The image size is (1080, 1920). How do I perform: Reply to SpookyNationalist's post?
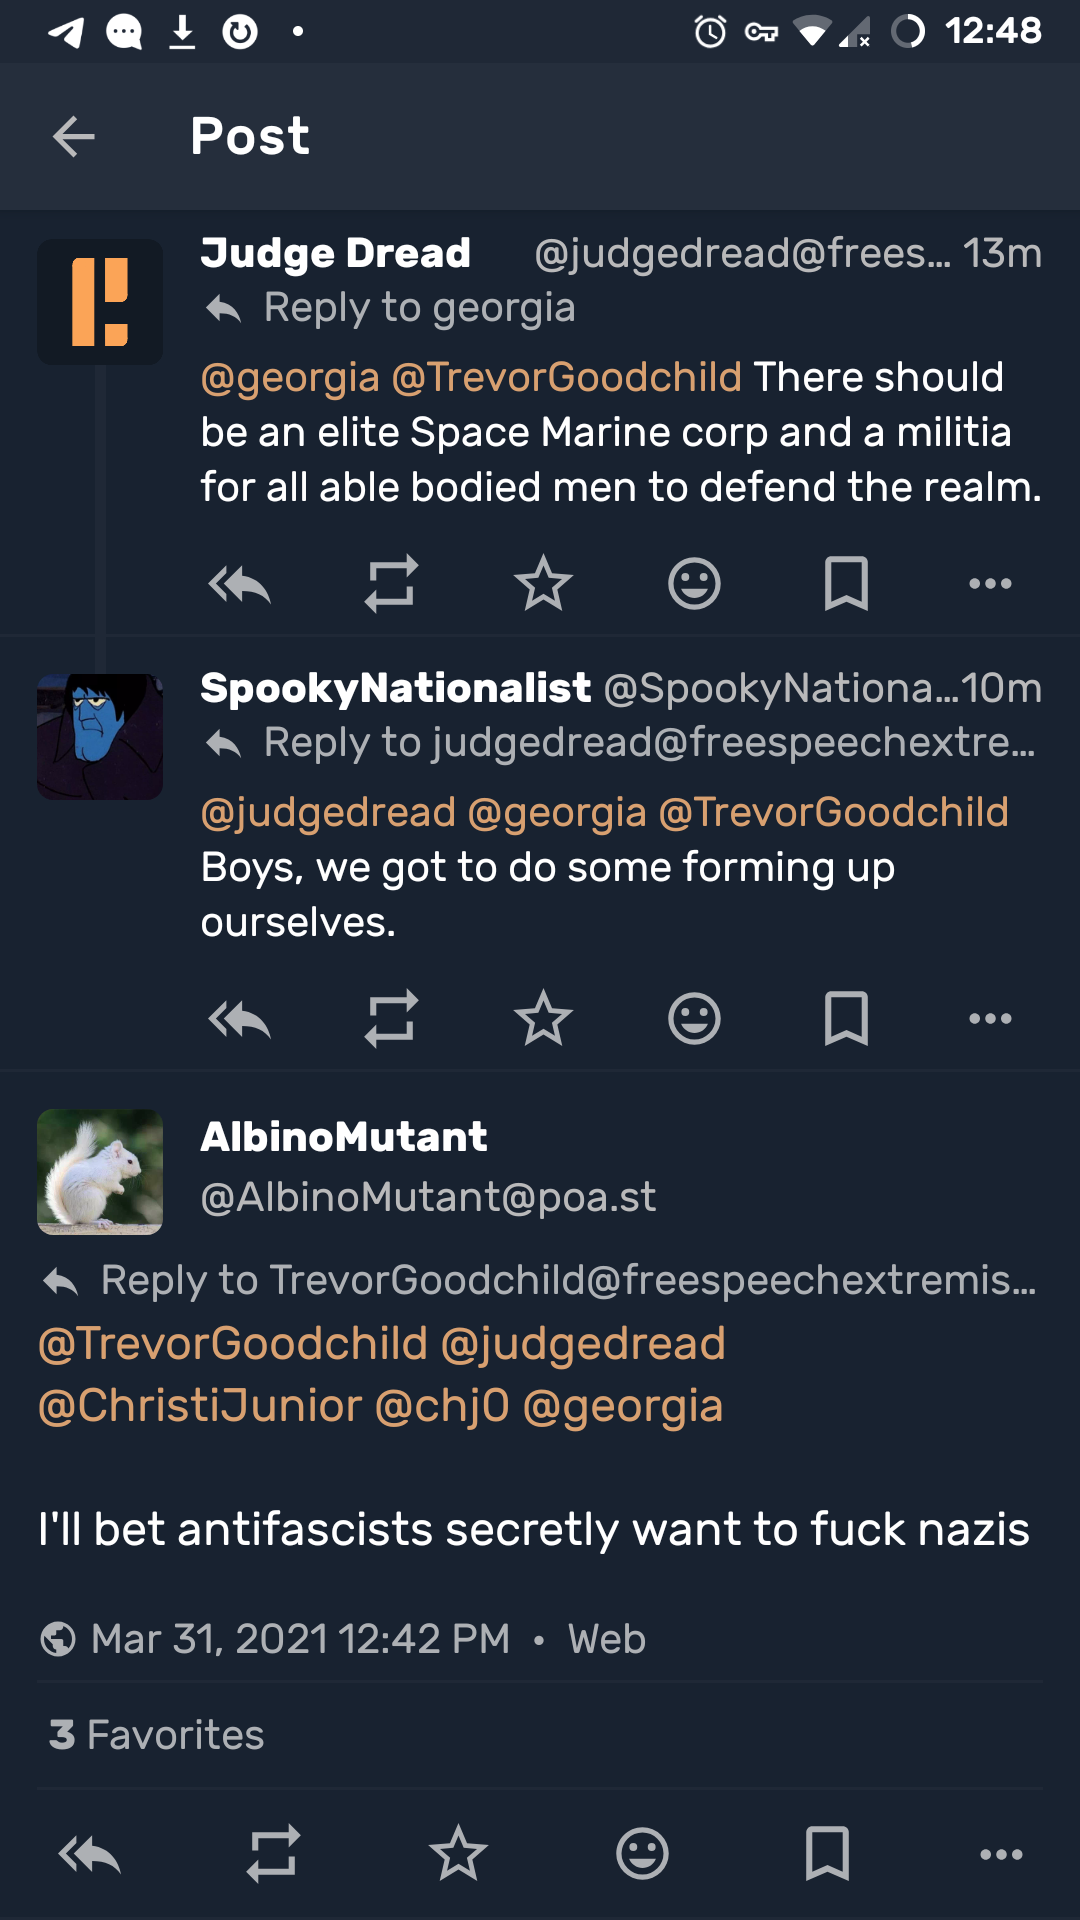pyautogui.click(x=240, y=1019)
